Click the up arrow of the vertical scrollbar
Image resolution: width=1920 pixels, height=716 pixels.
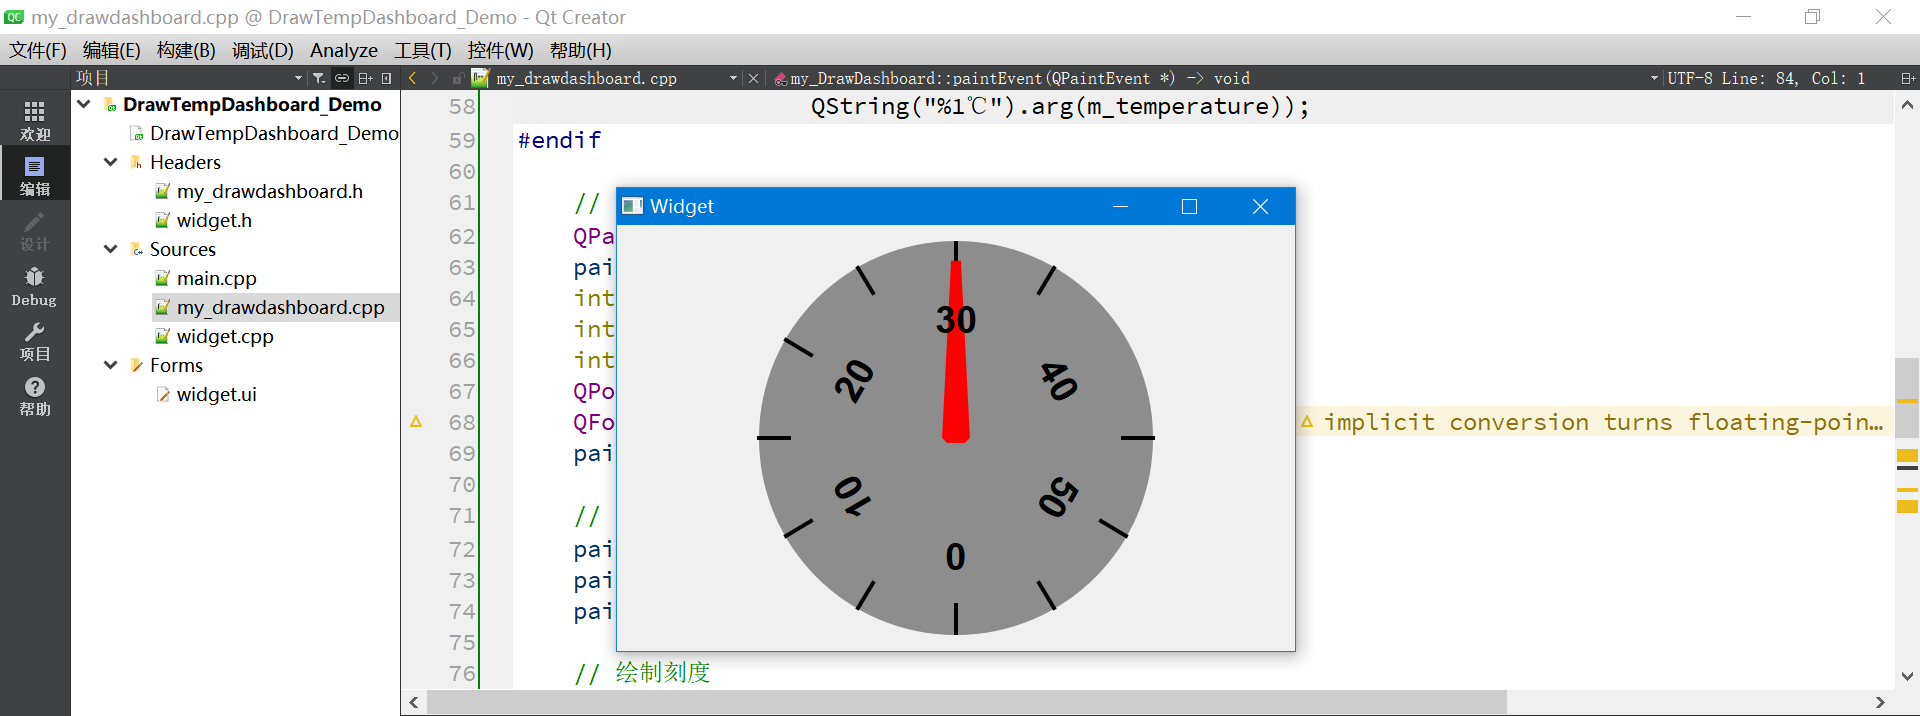[x=1907, y=105]
